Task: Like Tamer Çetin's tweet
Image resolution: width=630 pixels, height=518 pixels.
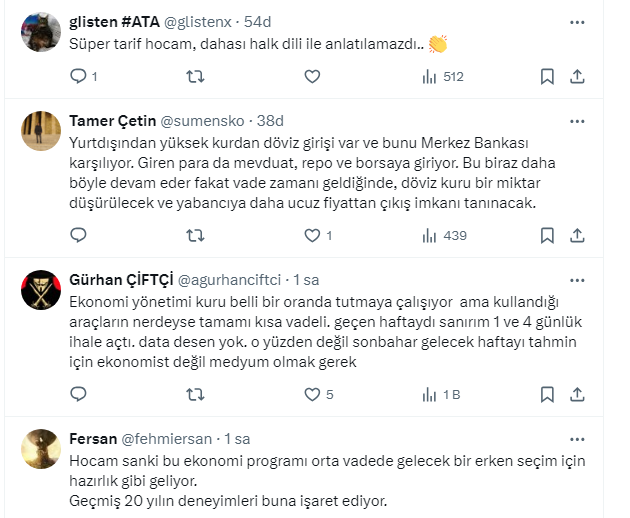Action: [x=312, y=236]
